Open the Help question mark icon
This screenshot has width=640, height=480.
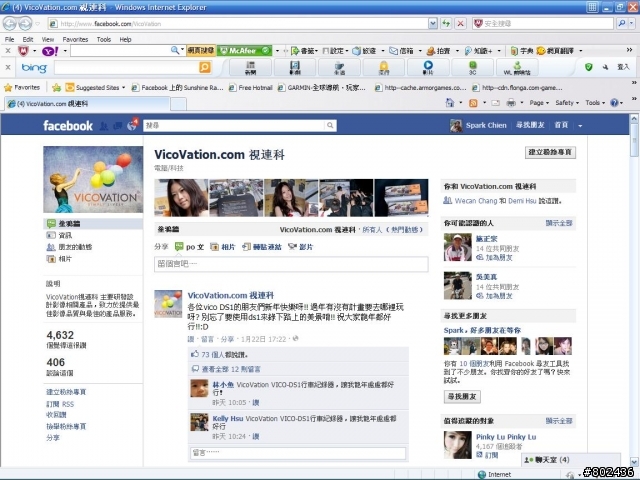(x=614, y=103)
